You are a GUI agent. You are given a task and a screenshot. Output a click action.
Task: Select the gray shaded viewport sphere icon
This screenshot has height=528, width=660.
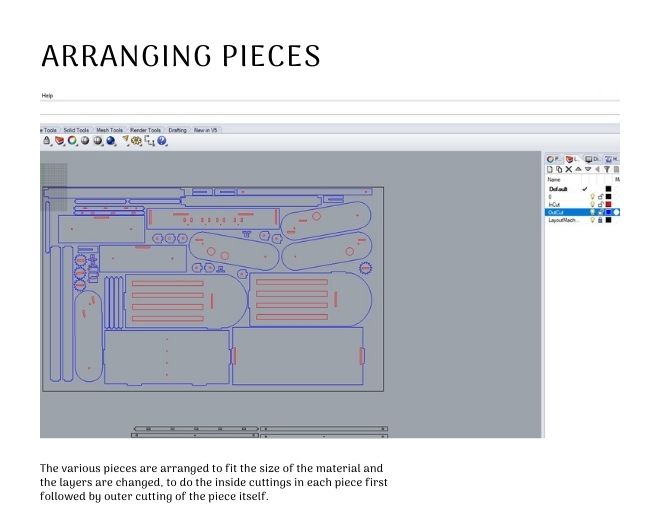pyautogui.click(x=85, y=141)
